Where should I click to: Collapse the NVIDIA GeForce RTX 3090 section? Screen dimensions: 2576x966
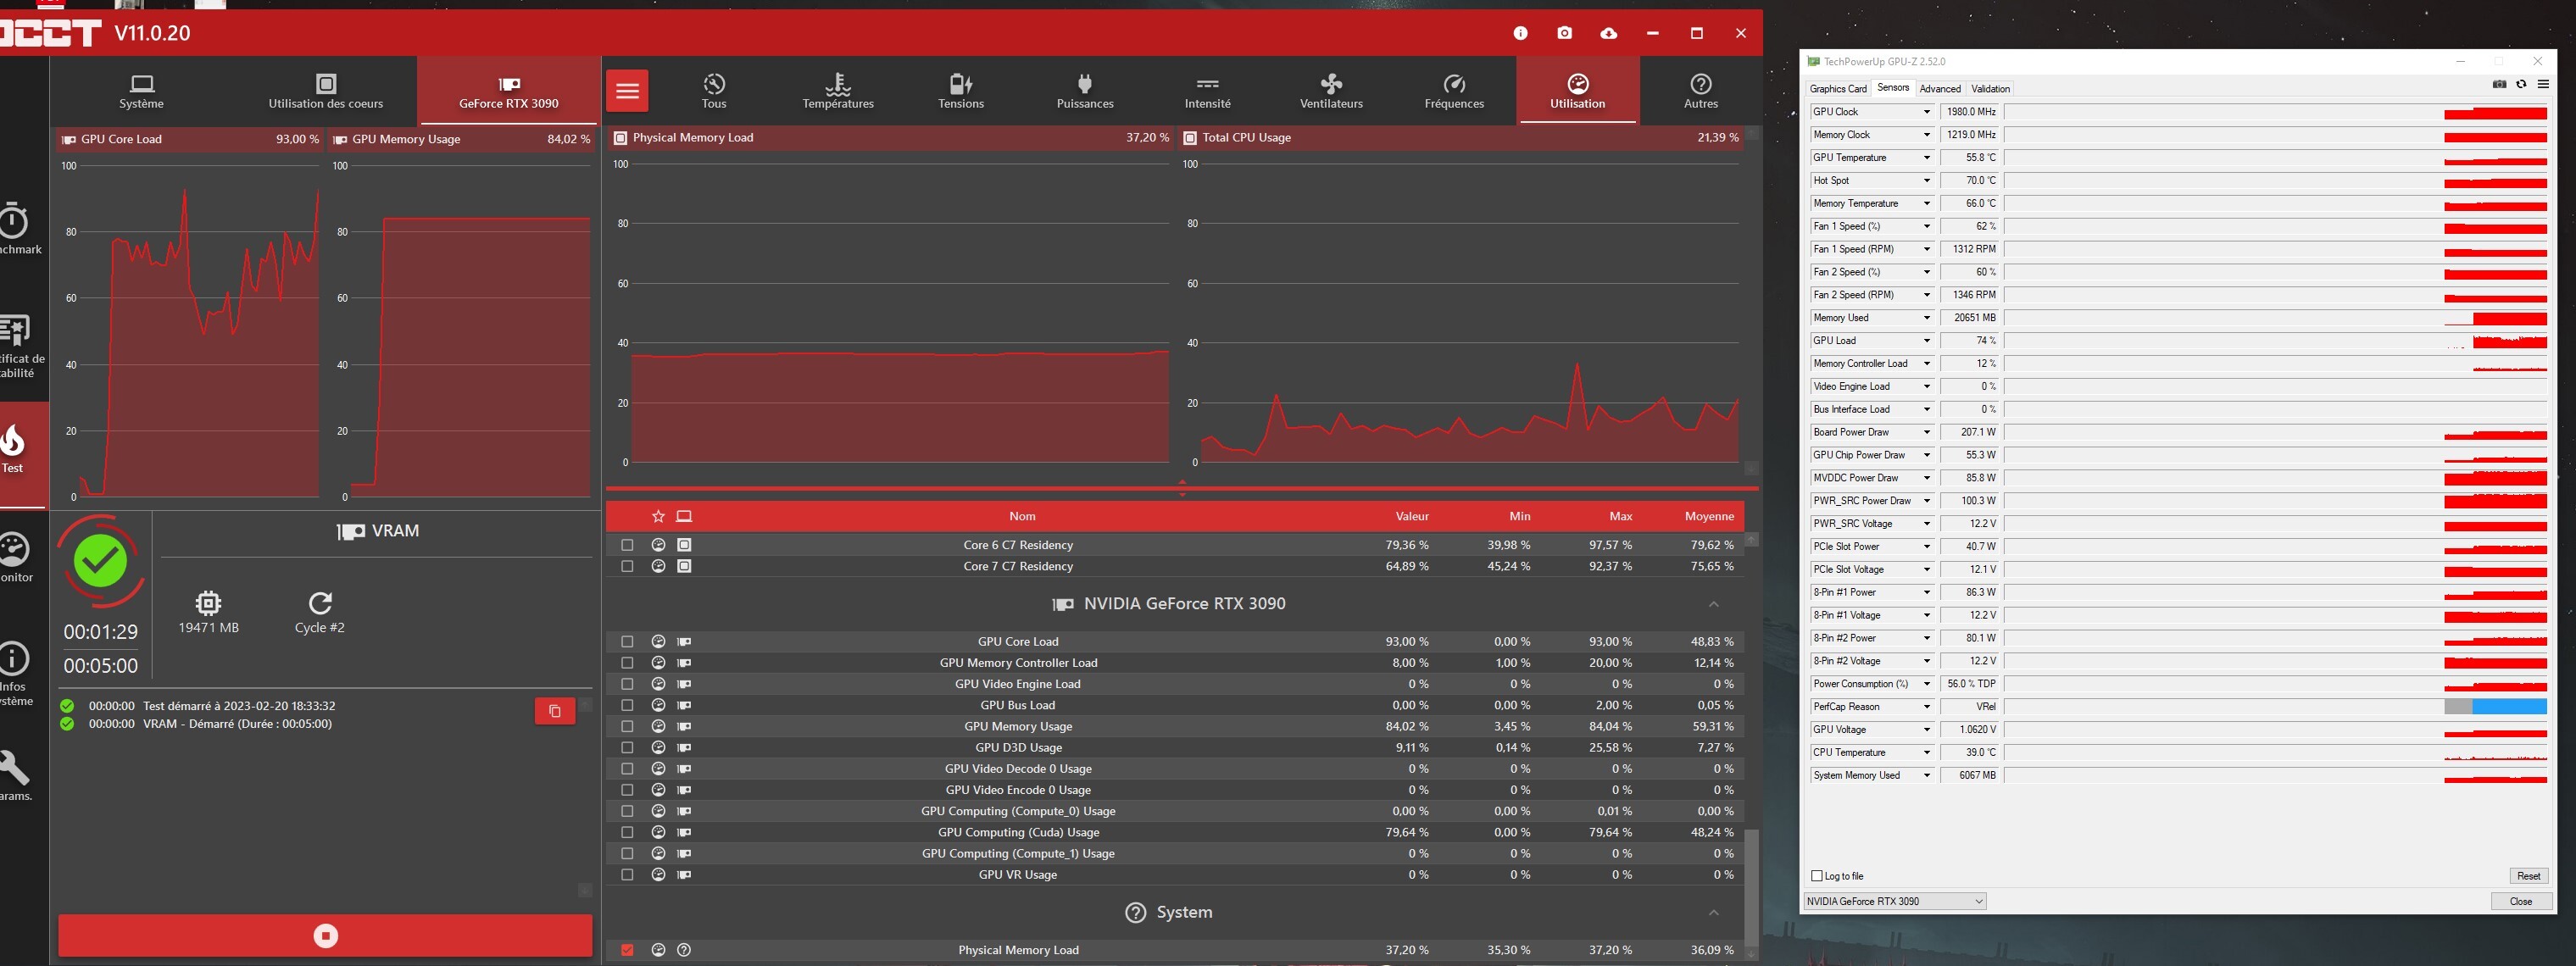tap(1713, 604)
